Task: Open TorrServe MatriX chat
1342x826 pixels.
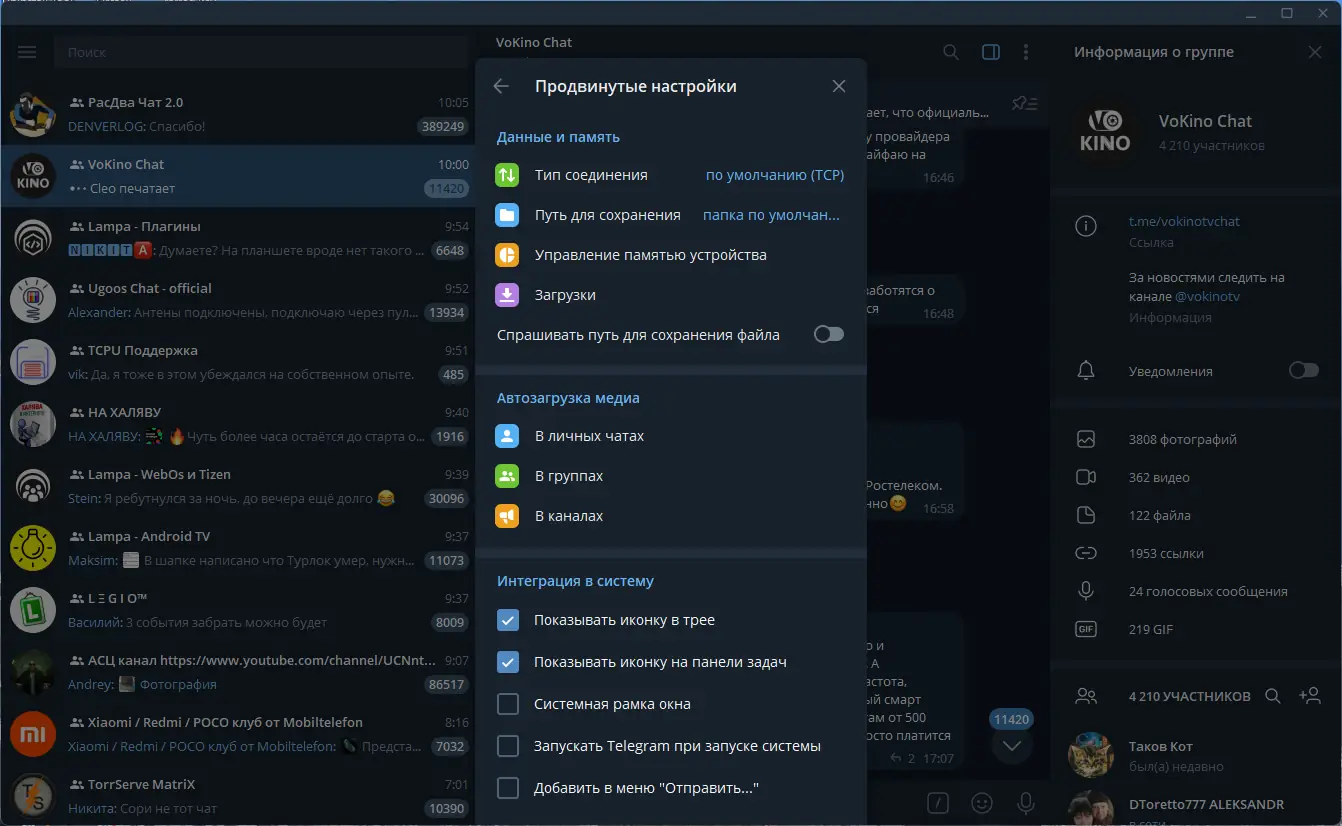Action: (x=238, y=796)
